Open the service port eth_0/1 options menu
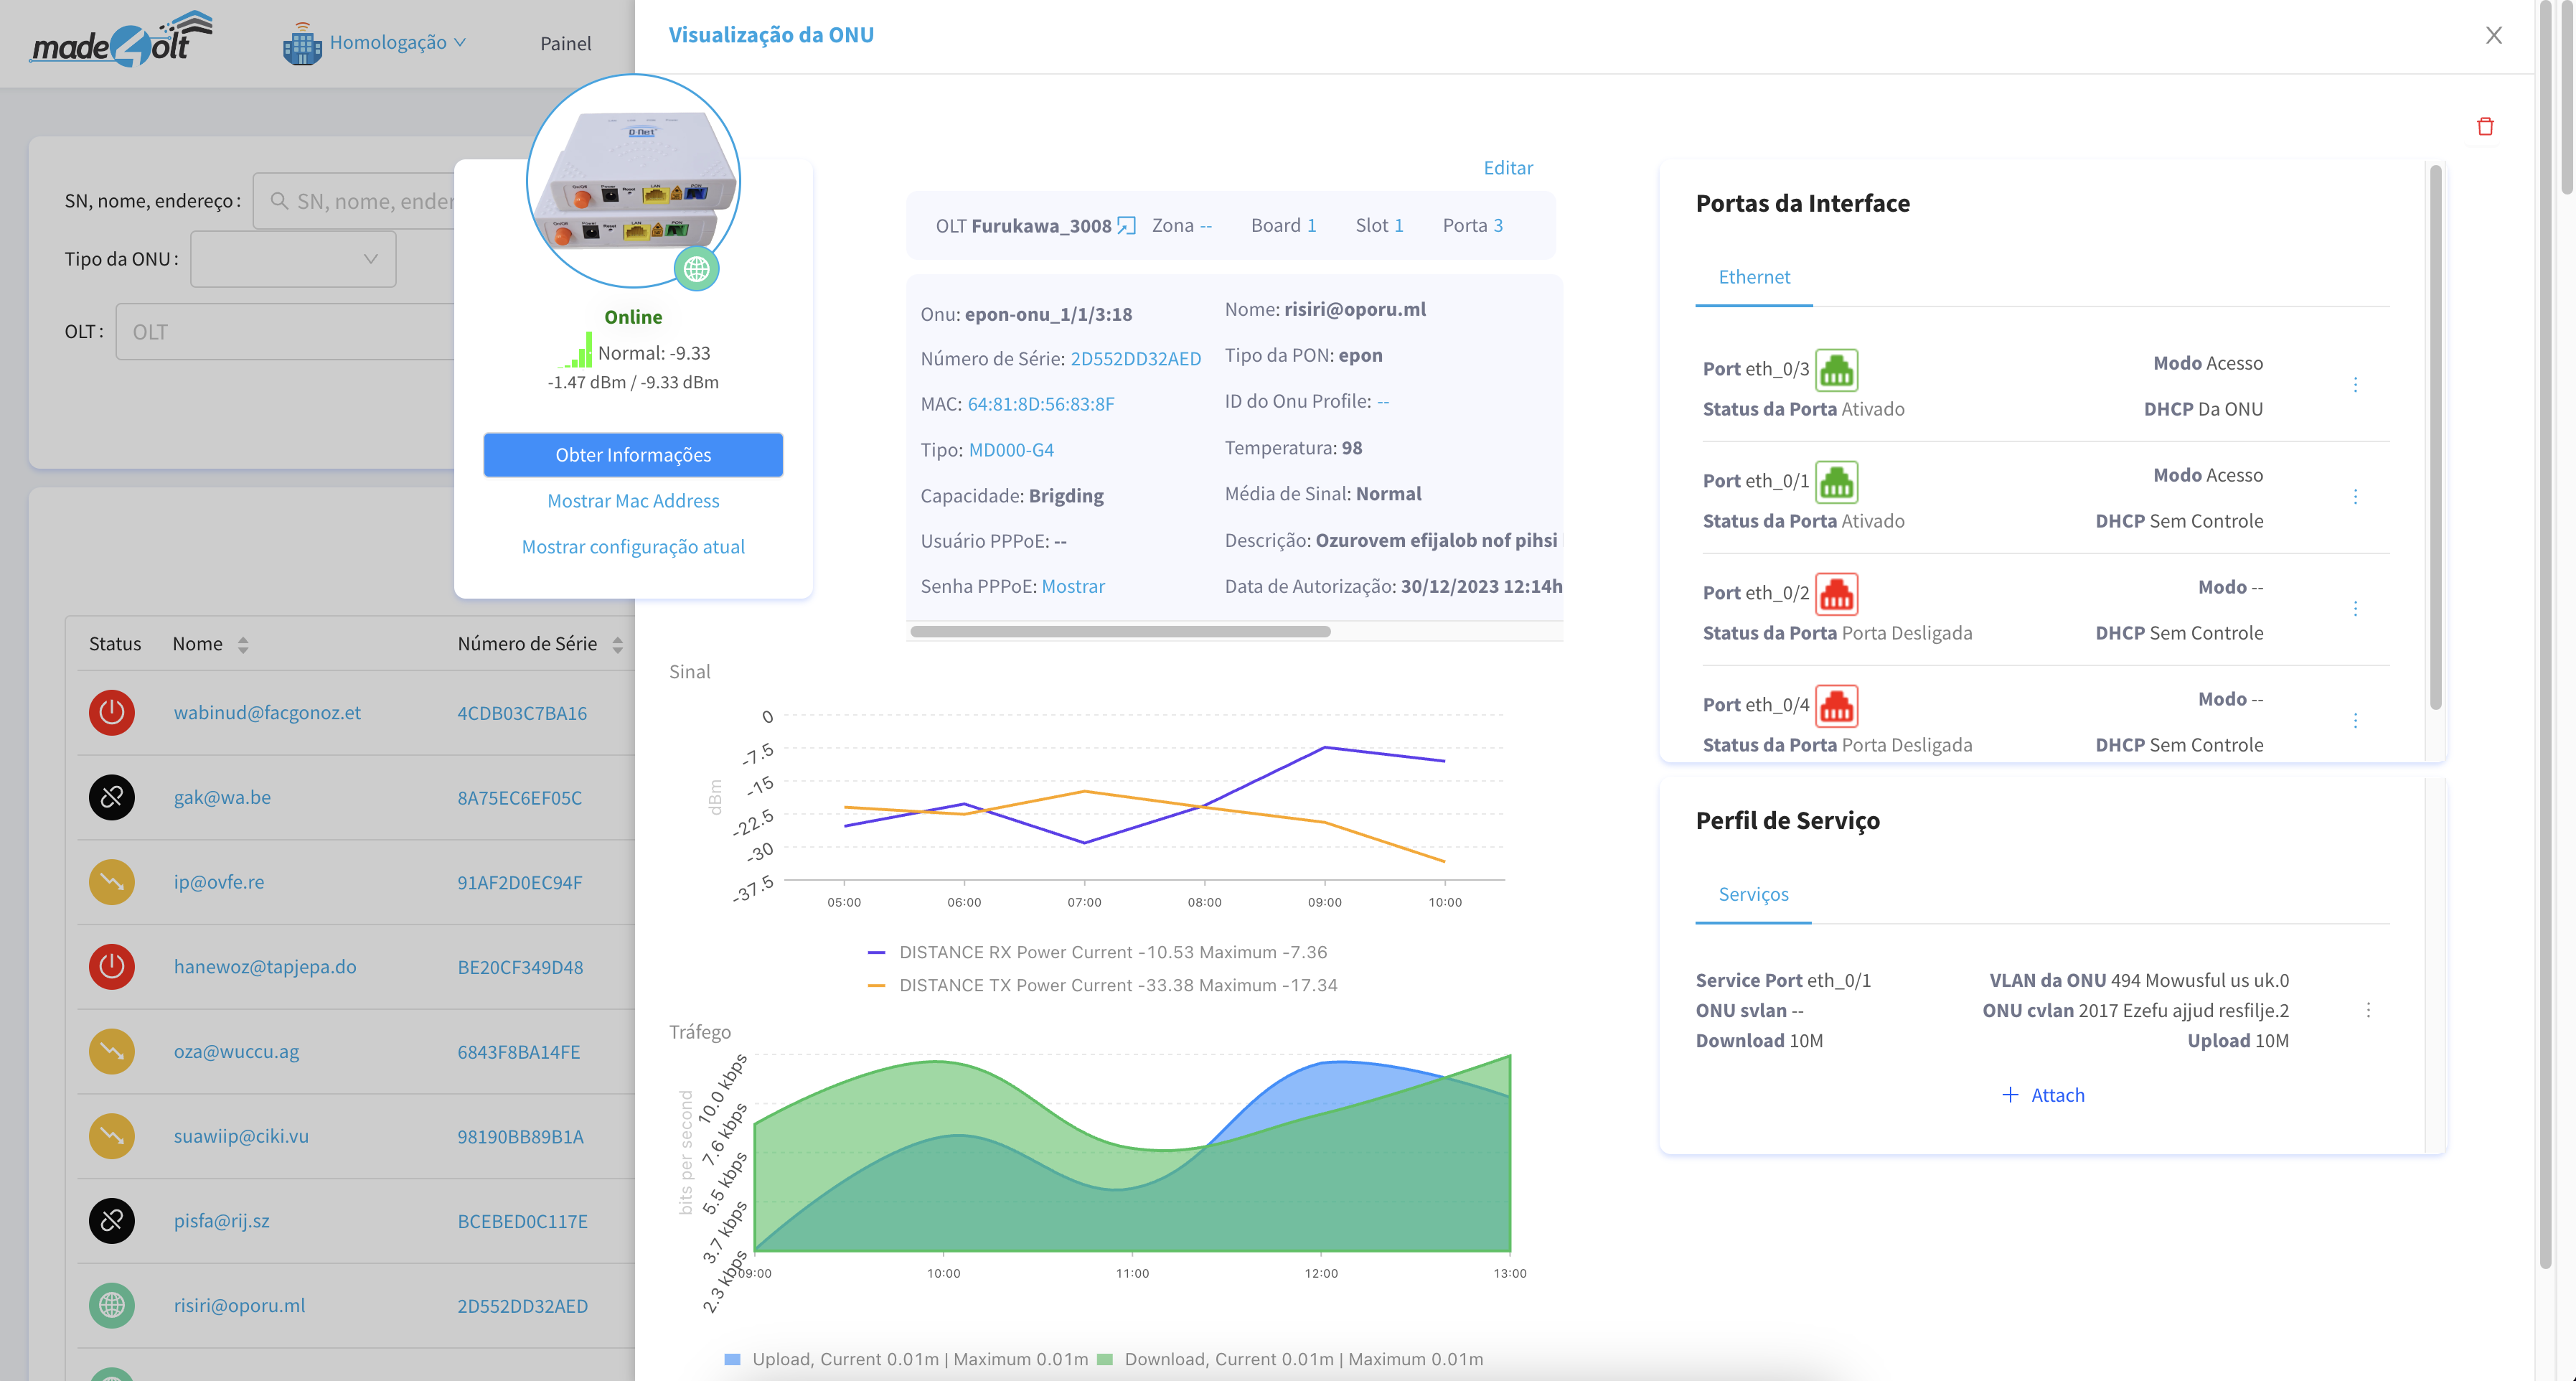Image resolution: width=2576 pixels, height=1381 pixels. pyautogui.click(x=2368, y=1010)
